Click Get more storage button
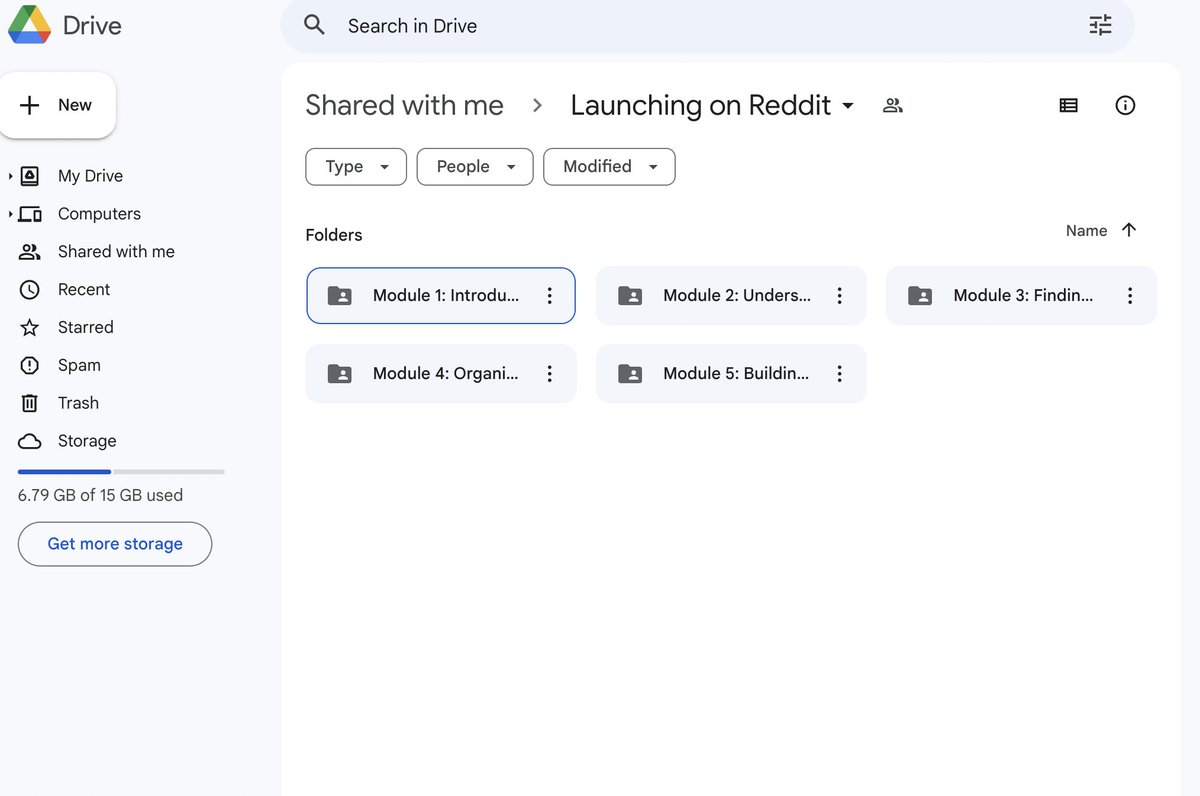The image size is (1200, 796). pos(115,544)
